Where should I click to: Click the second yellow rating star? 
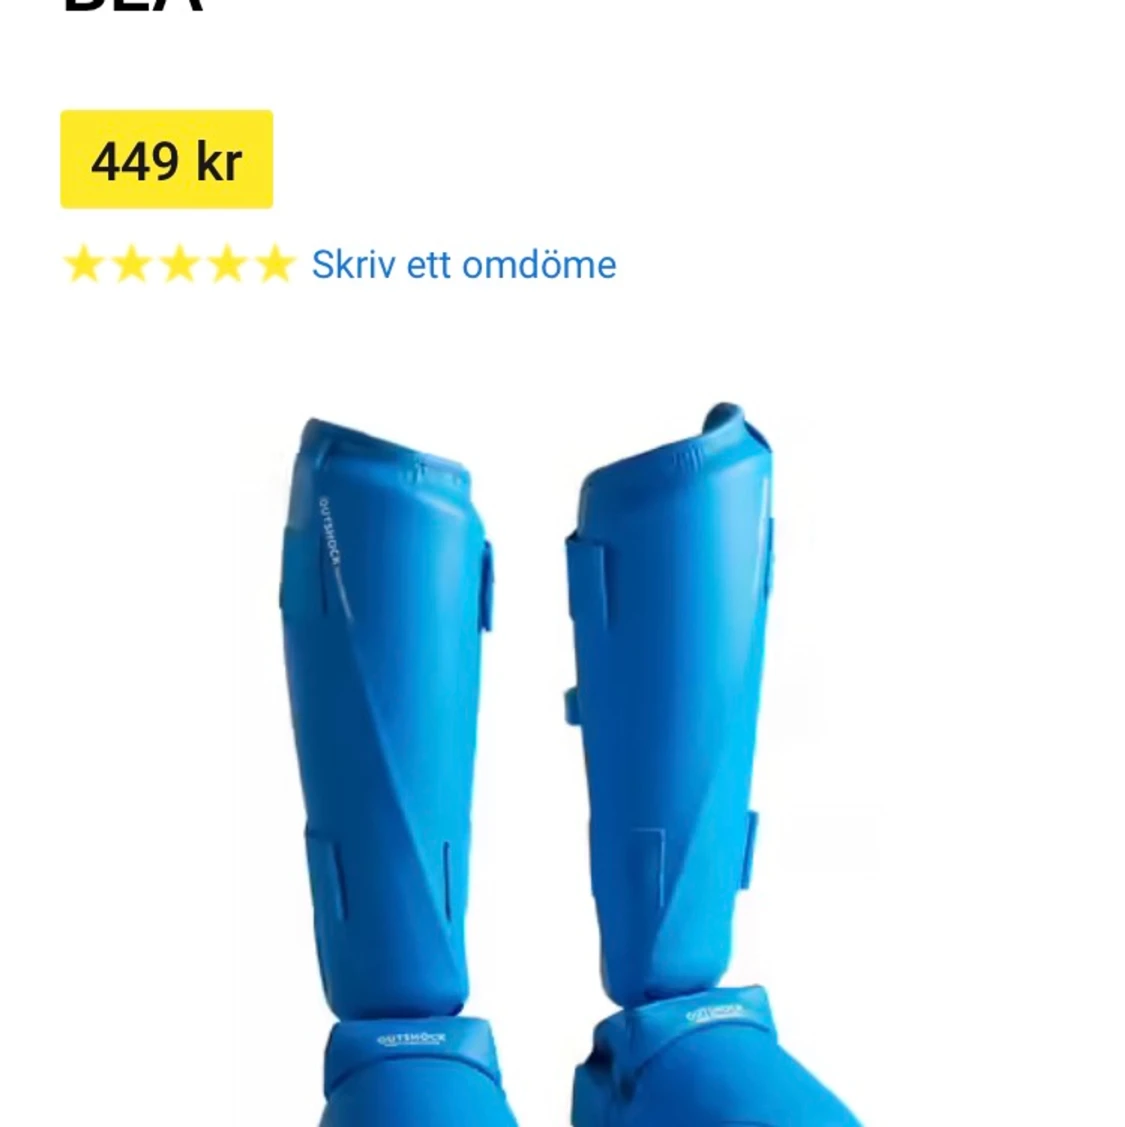[132, 264]
